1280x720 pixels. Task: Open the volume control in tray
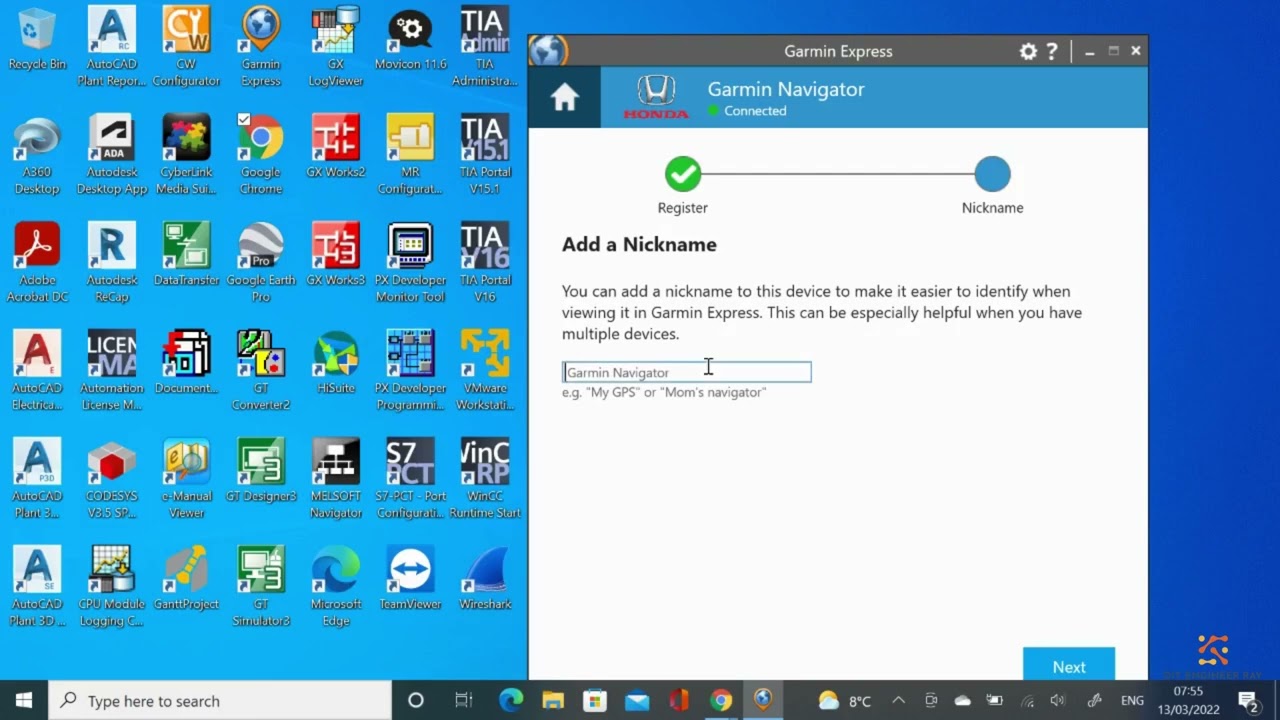[x=1058, y=700]
